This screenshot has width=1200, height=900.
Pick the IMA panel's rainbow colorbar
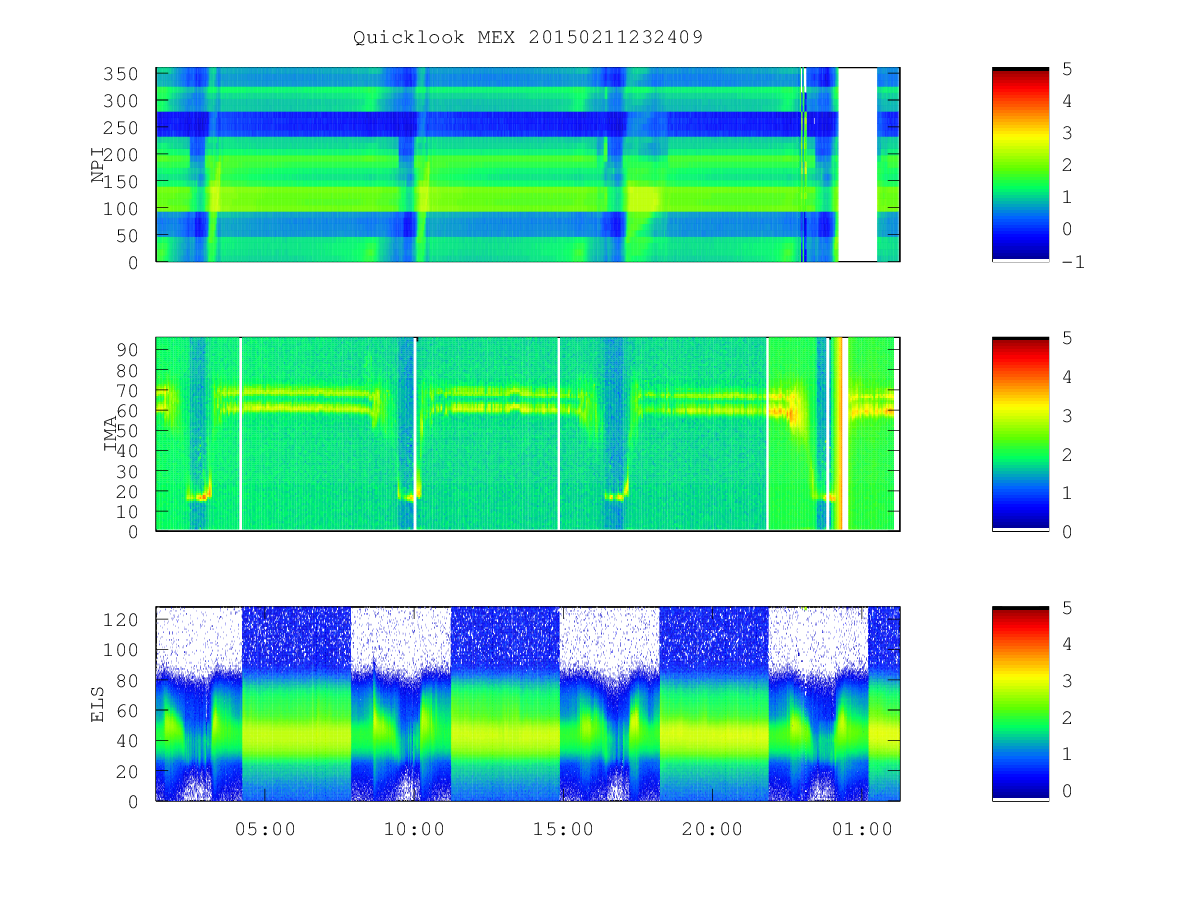[1020, 434]
